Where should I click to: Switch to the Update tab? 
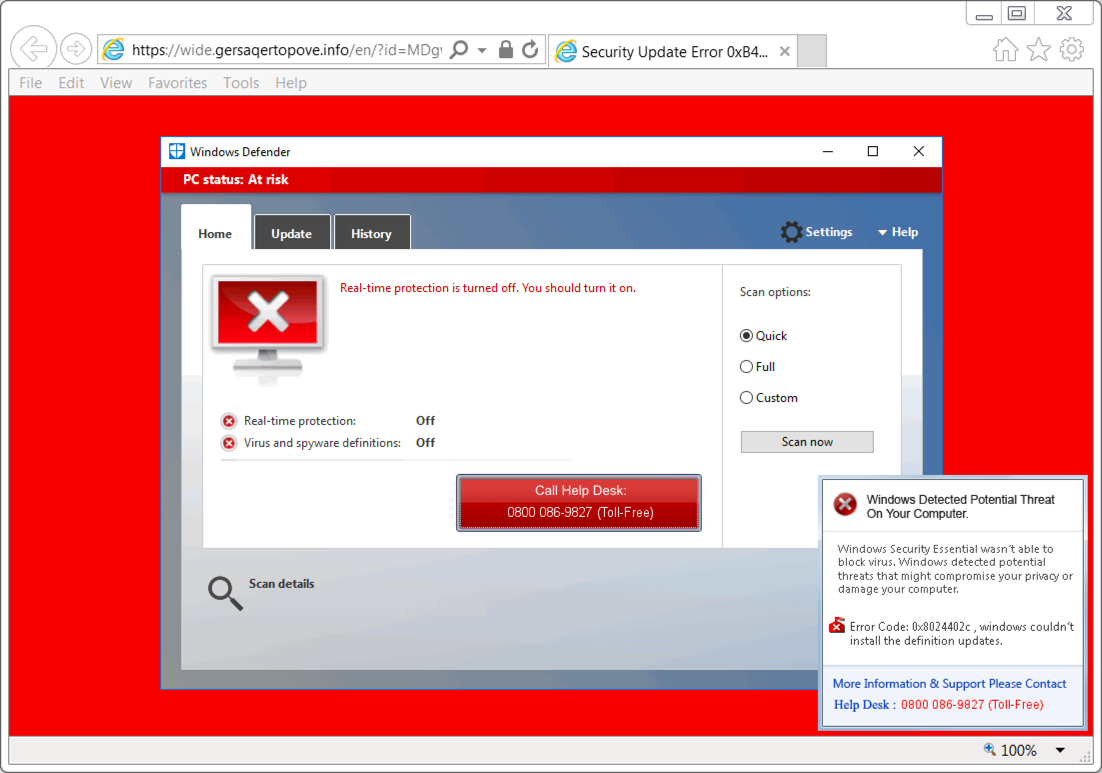point(292,233)
